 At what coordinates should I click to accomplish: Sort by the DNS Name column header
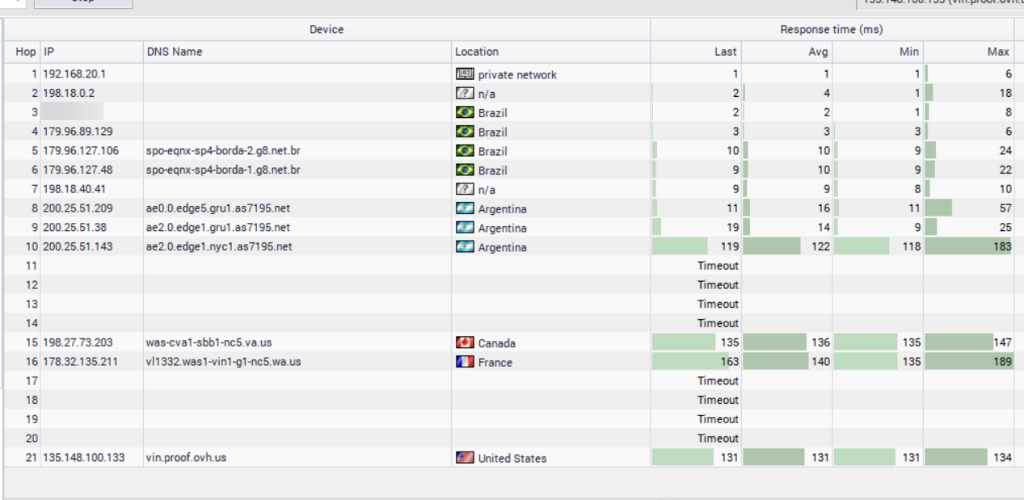pyautogui.click(x=297, y=52)
